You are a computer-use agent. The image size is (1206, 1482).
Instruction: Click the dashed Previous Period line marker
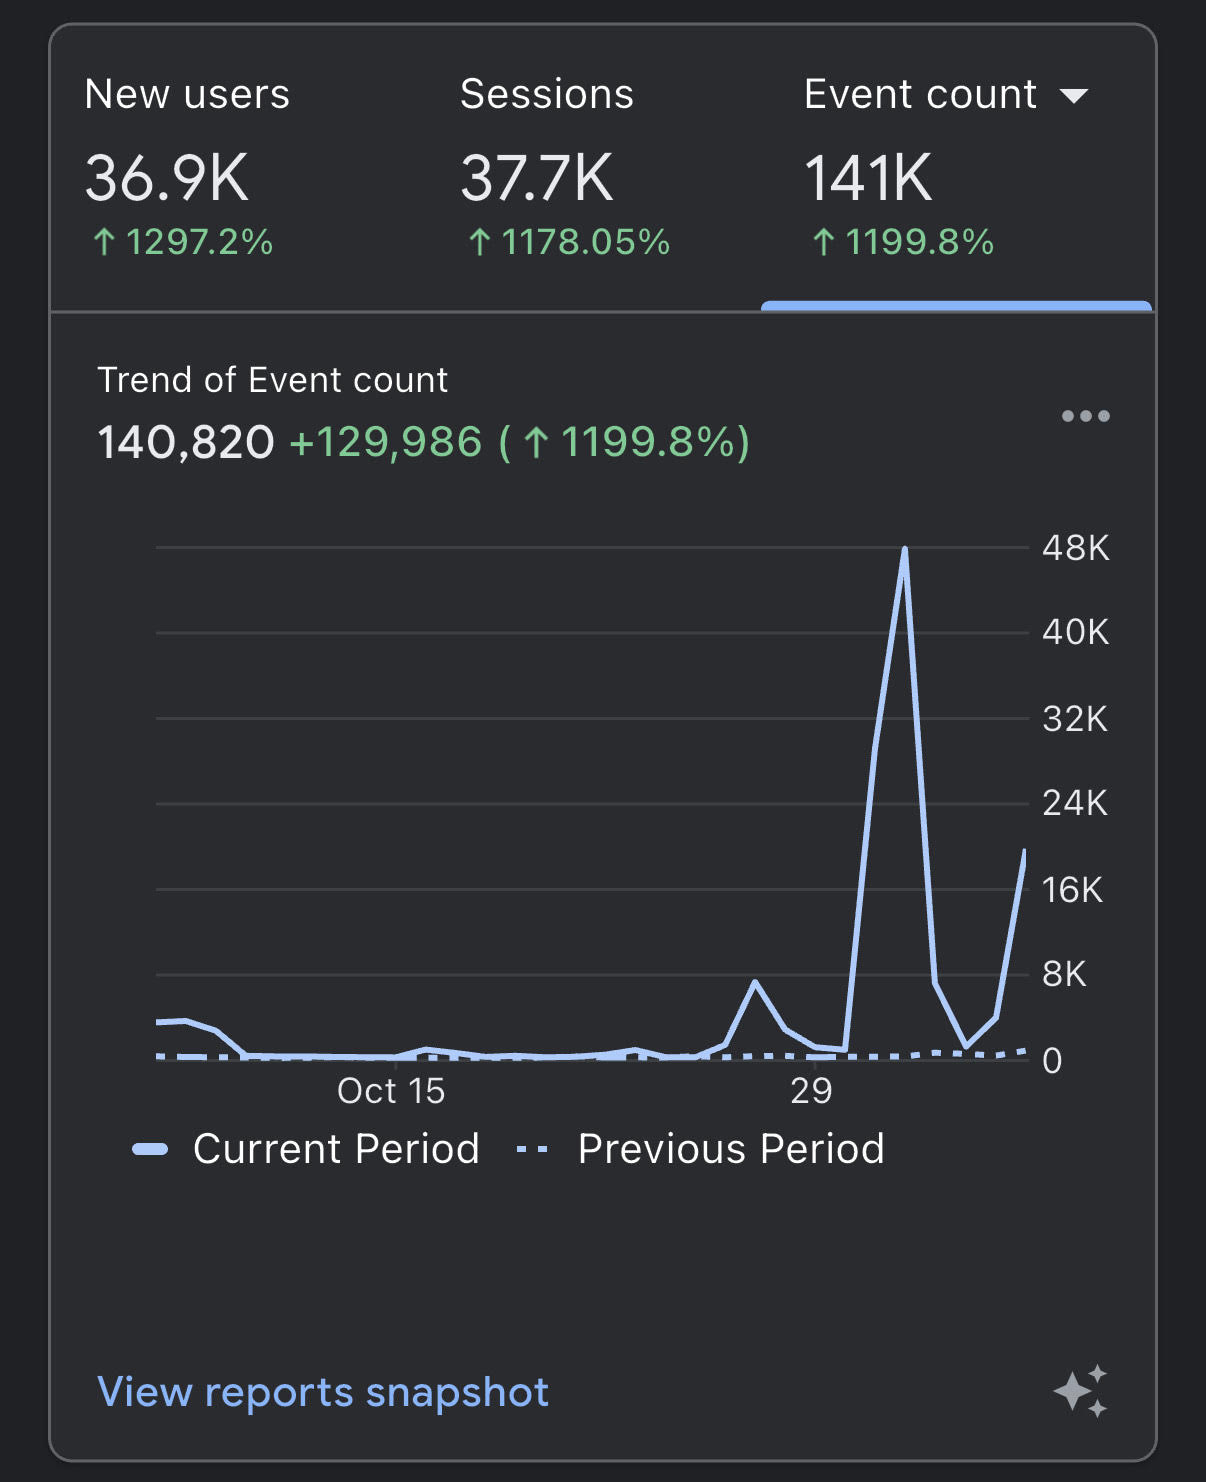pos(533,1148)
